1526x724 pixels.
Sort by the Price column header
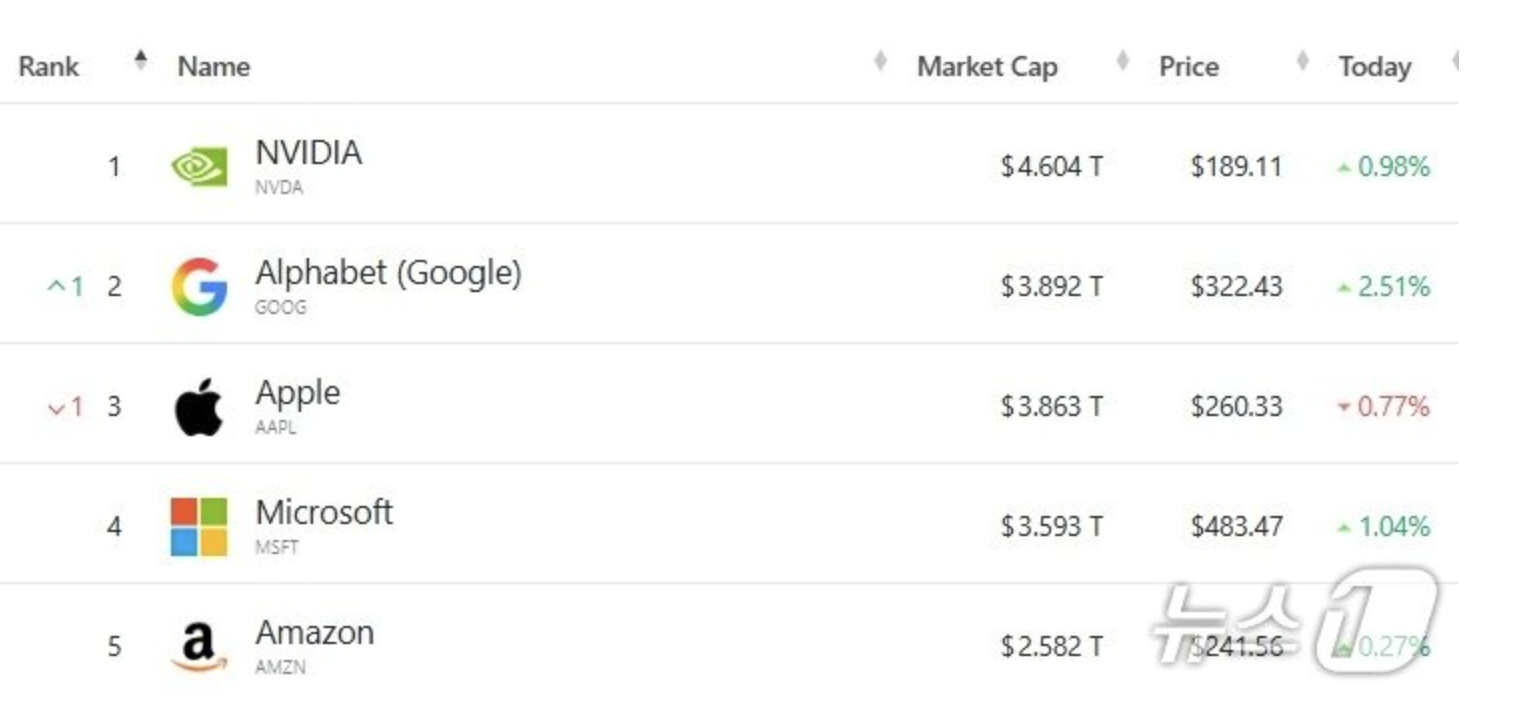(x=1189, y=67)
